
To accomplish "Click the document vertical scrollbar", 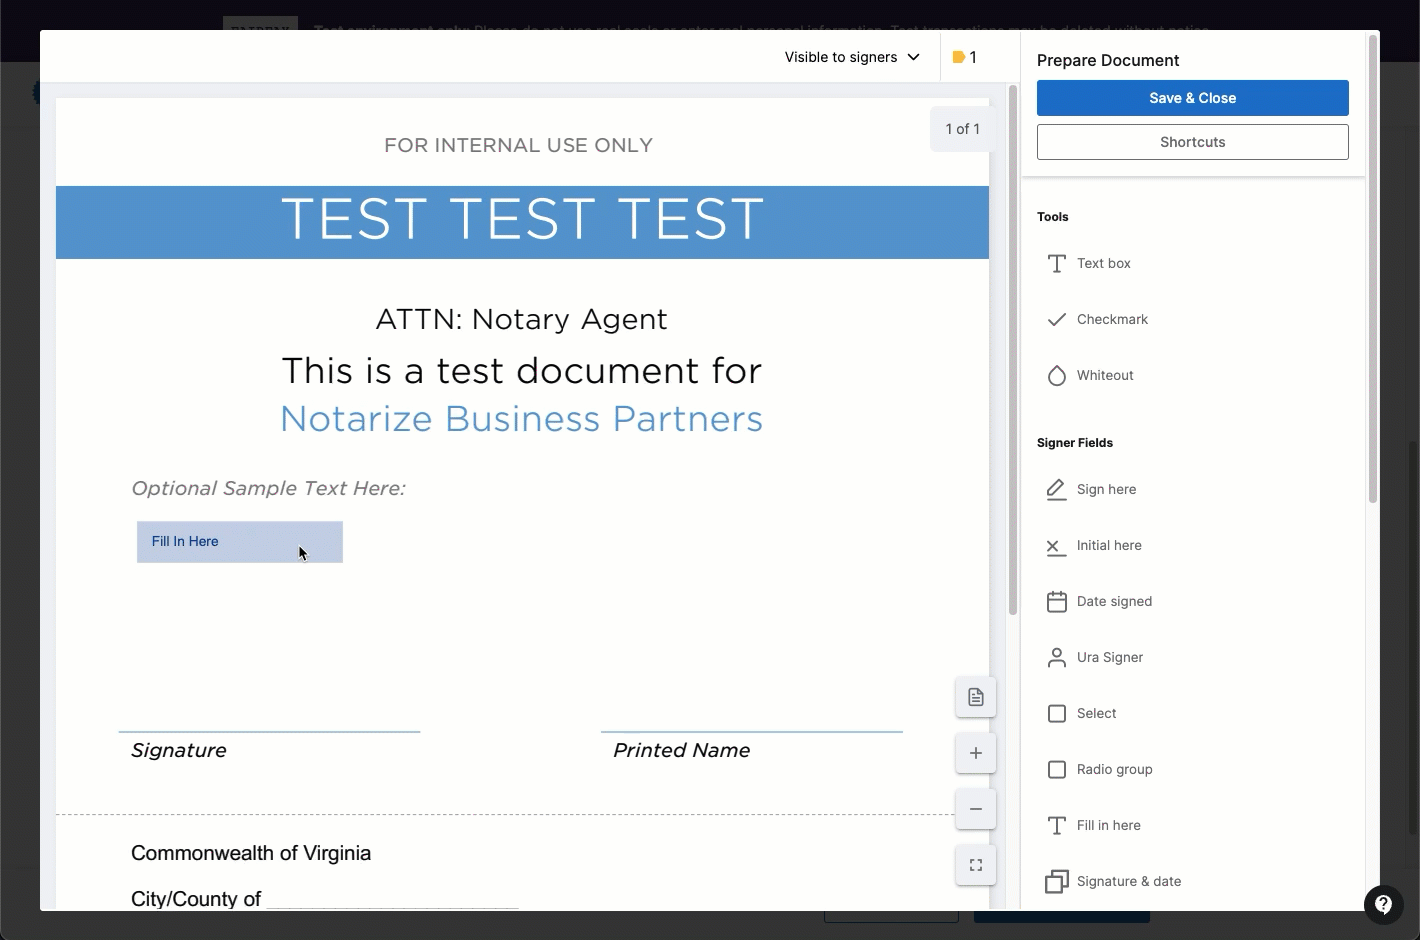I will [1013, 350].
